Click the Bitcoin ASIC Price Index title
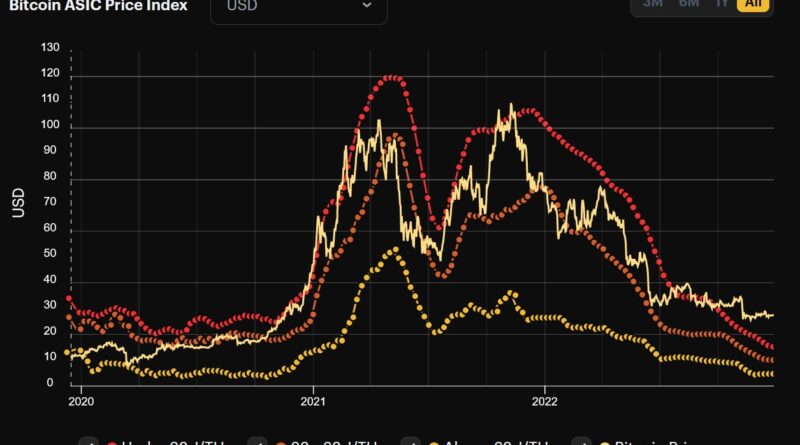This screenshot has width=800, height=445. pos(98,5)
